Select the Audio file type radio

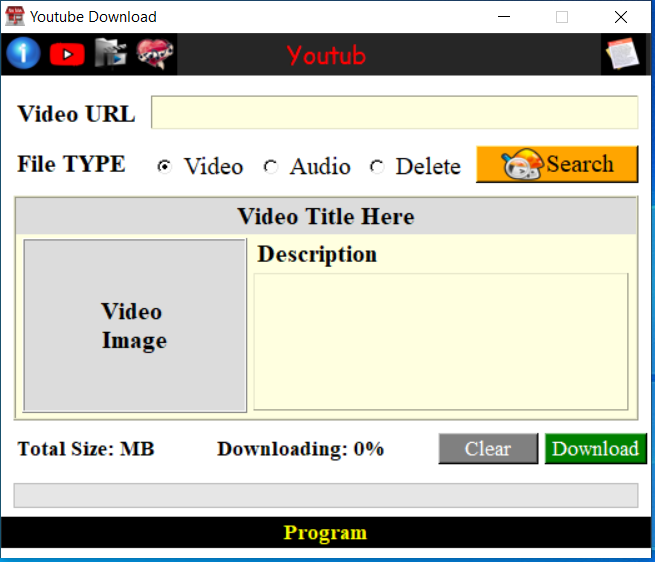(x=271, y=167)
